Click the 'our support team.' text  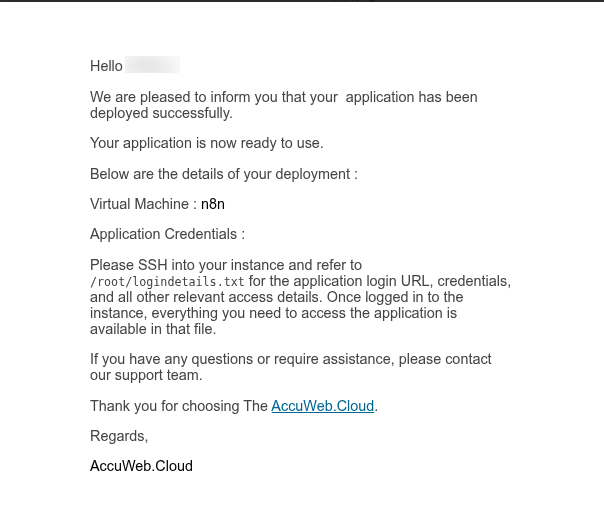point(146,375)
